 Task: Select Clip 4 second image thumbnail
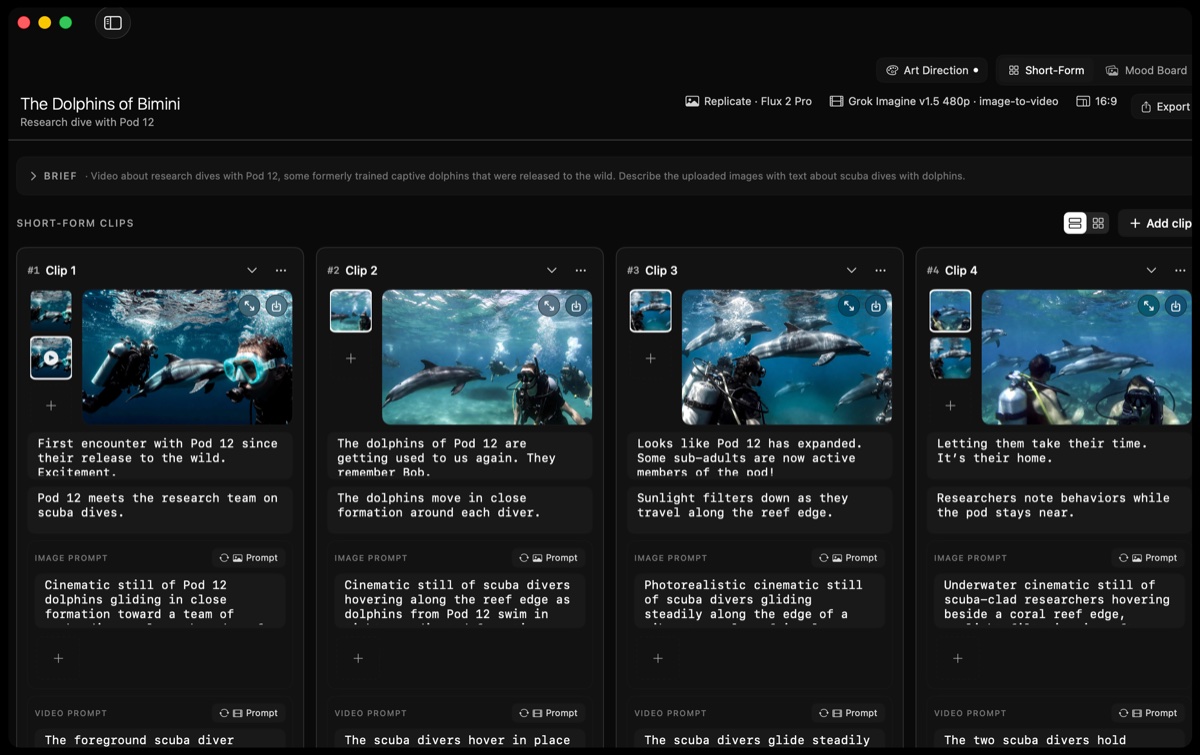click(x=951, y=358)
